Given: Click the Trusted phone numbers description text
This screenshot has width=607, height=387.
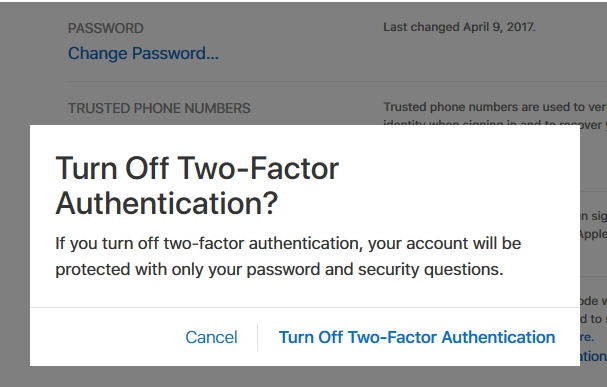Looking at the screenshot, I should (x=495, y=107).
